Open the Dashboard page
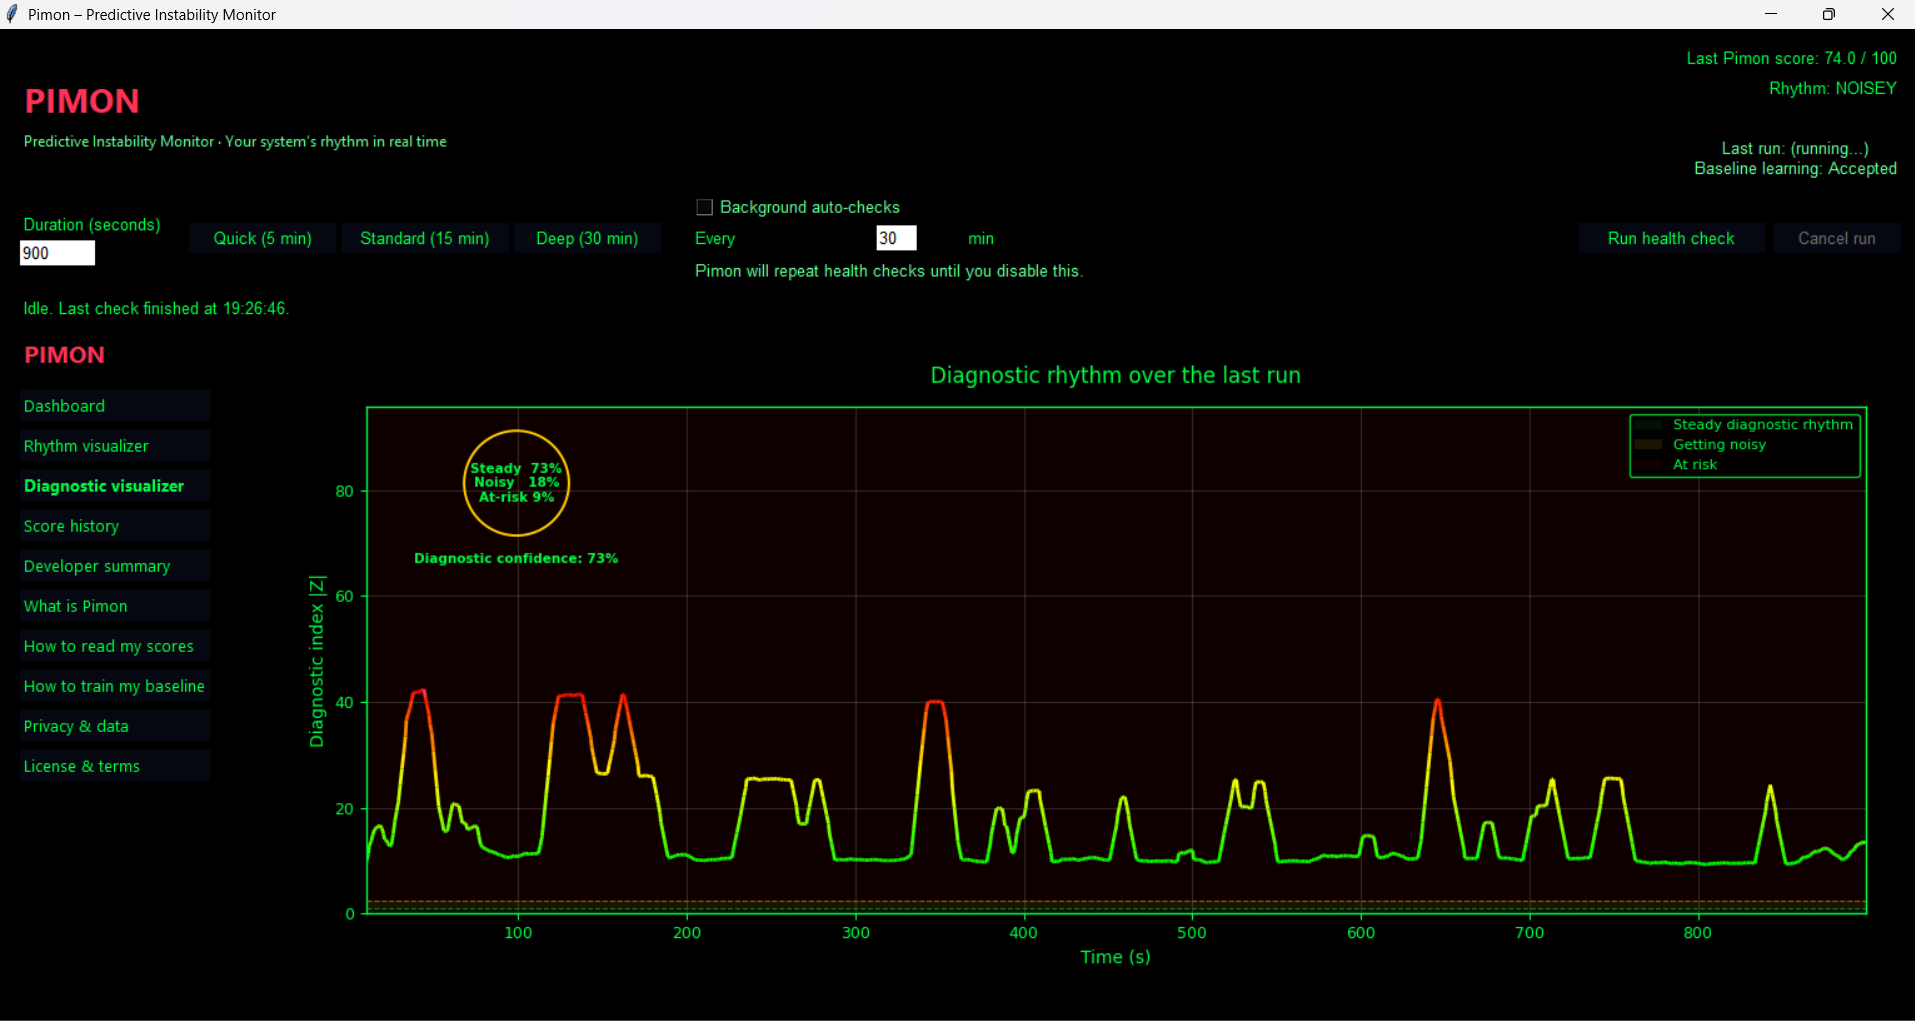Image resolution: width=1915 pixels, height=1021 pixels. tap(115, 406)
